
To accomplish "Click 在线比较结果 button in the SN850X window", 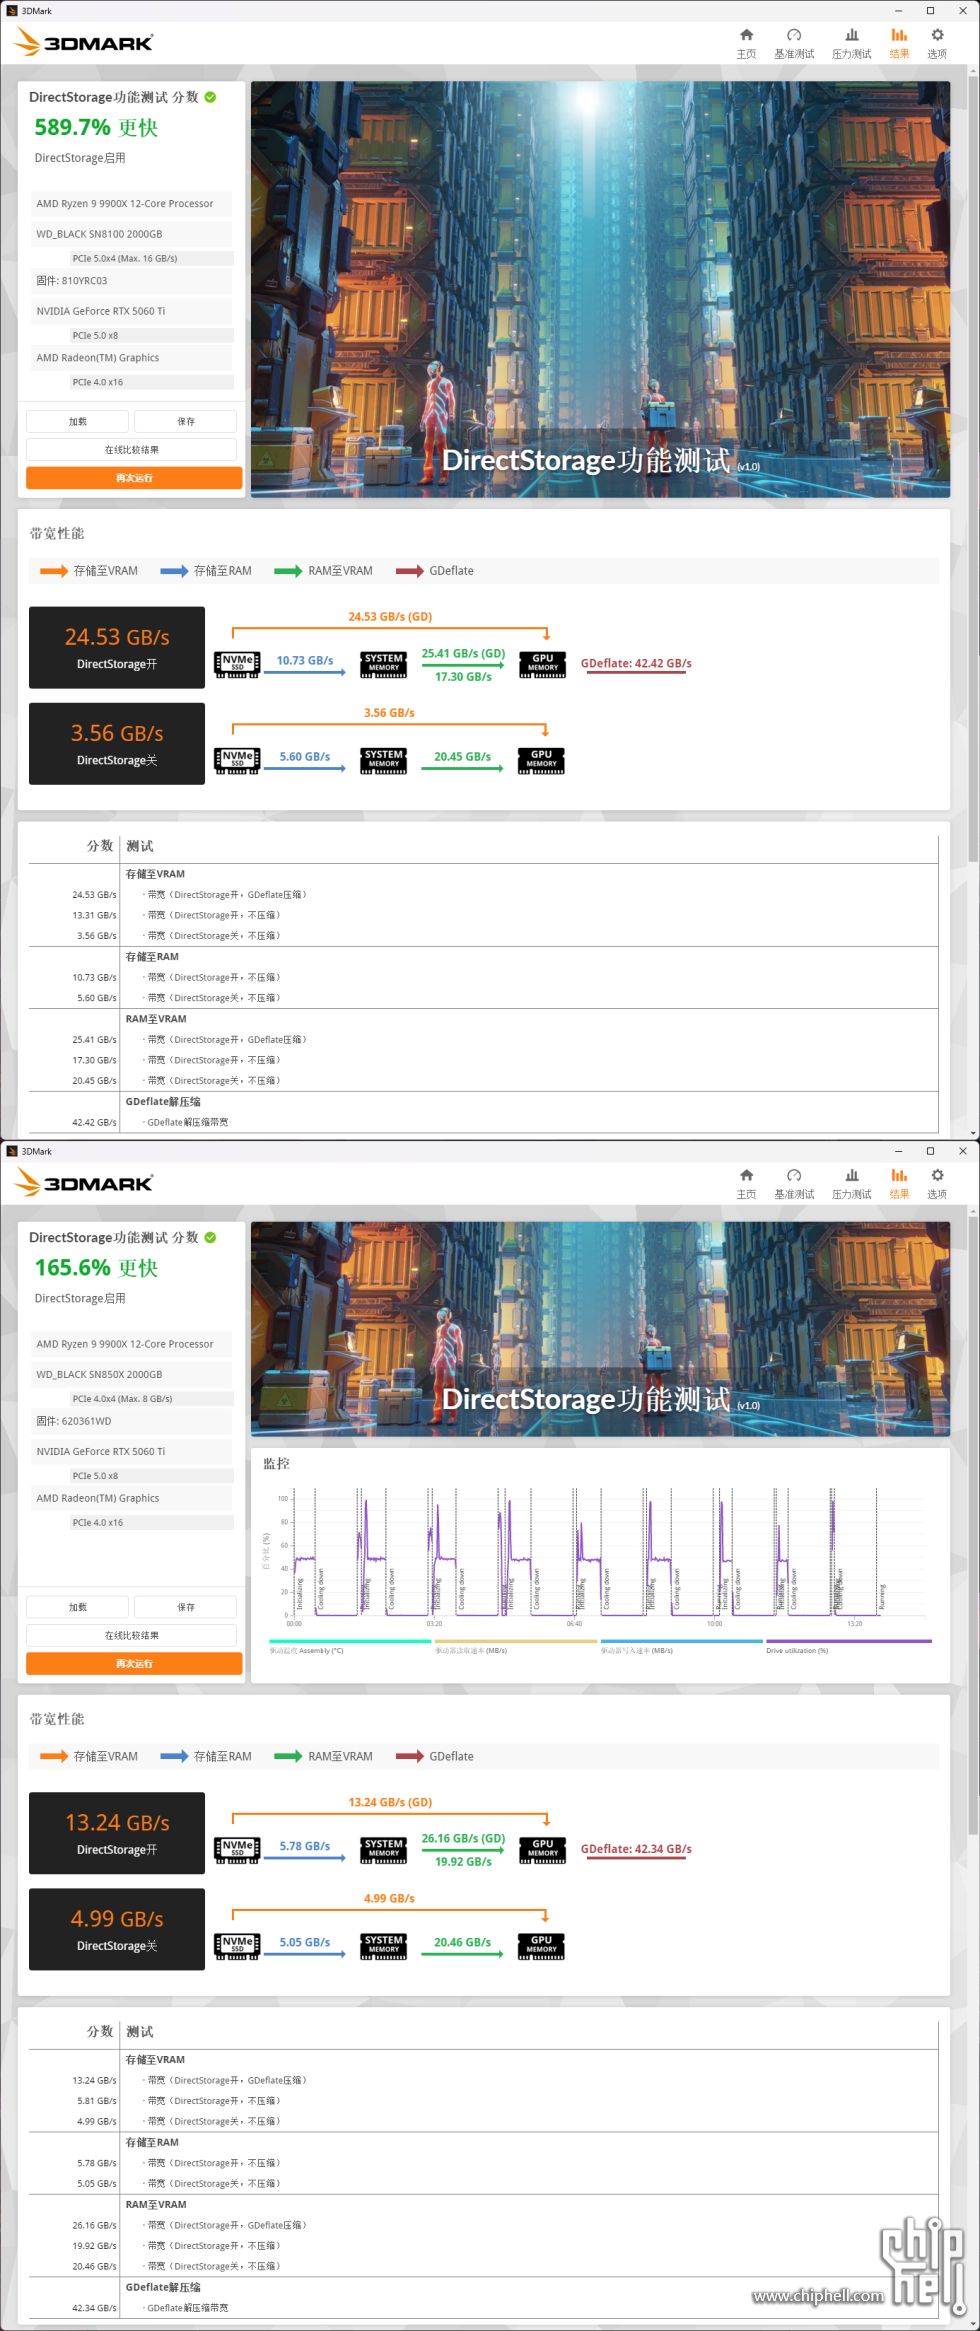I will (x=132, y=1636).
